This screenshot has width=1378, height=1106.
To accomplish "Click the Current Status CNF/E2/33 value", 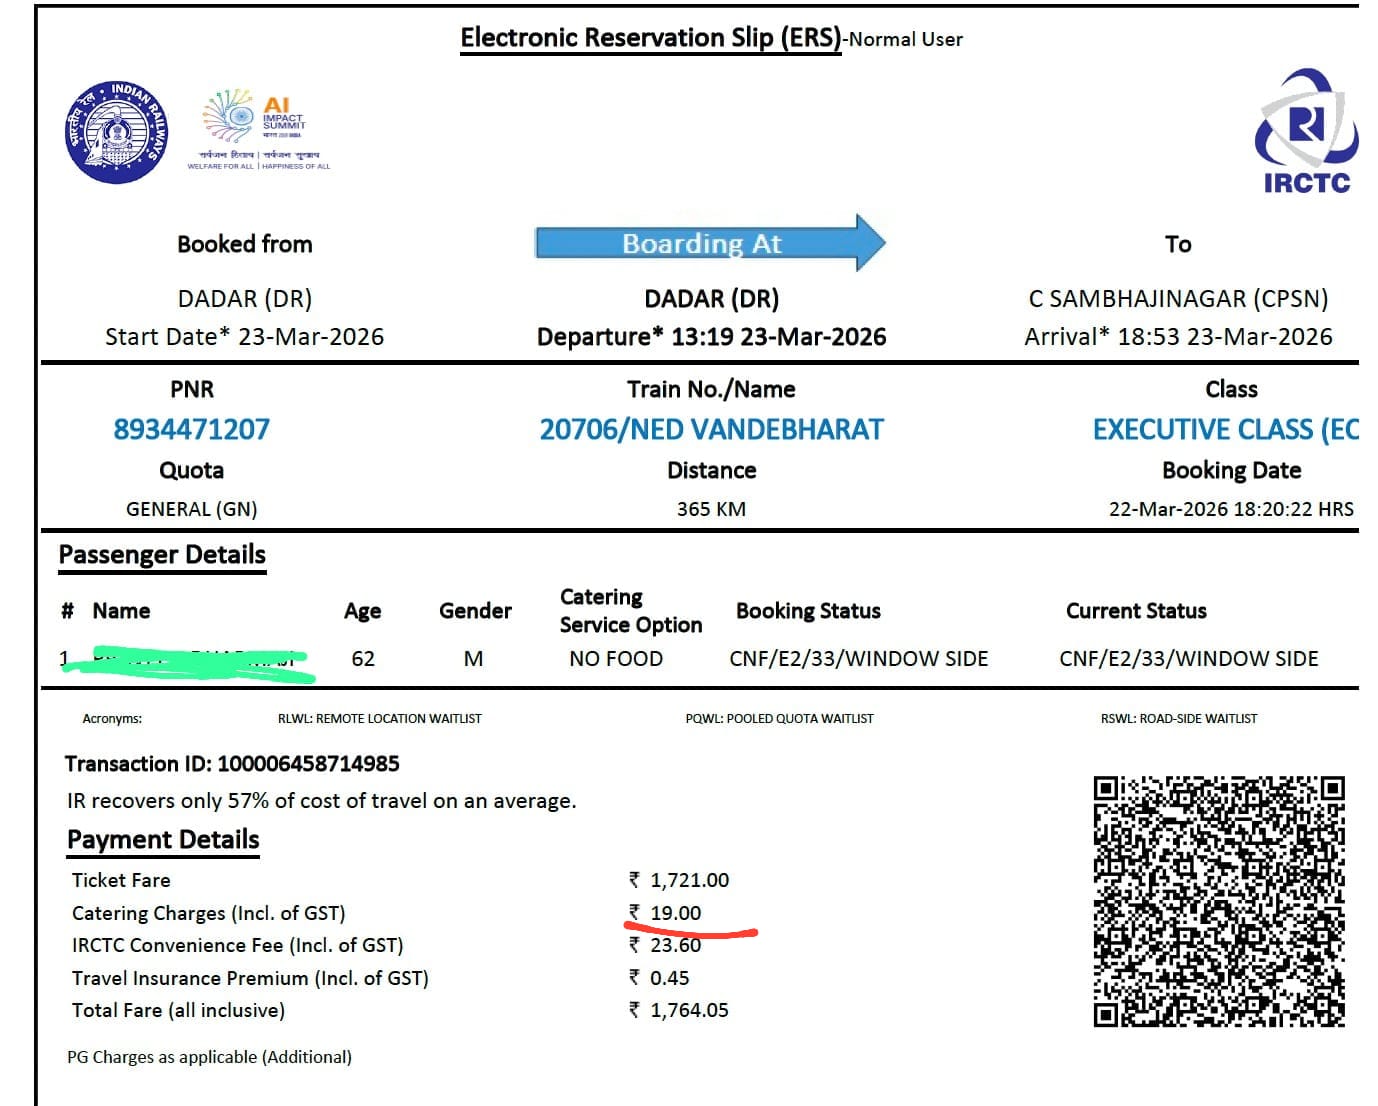I will 1188,658.
